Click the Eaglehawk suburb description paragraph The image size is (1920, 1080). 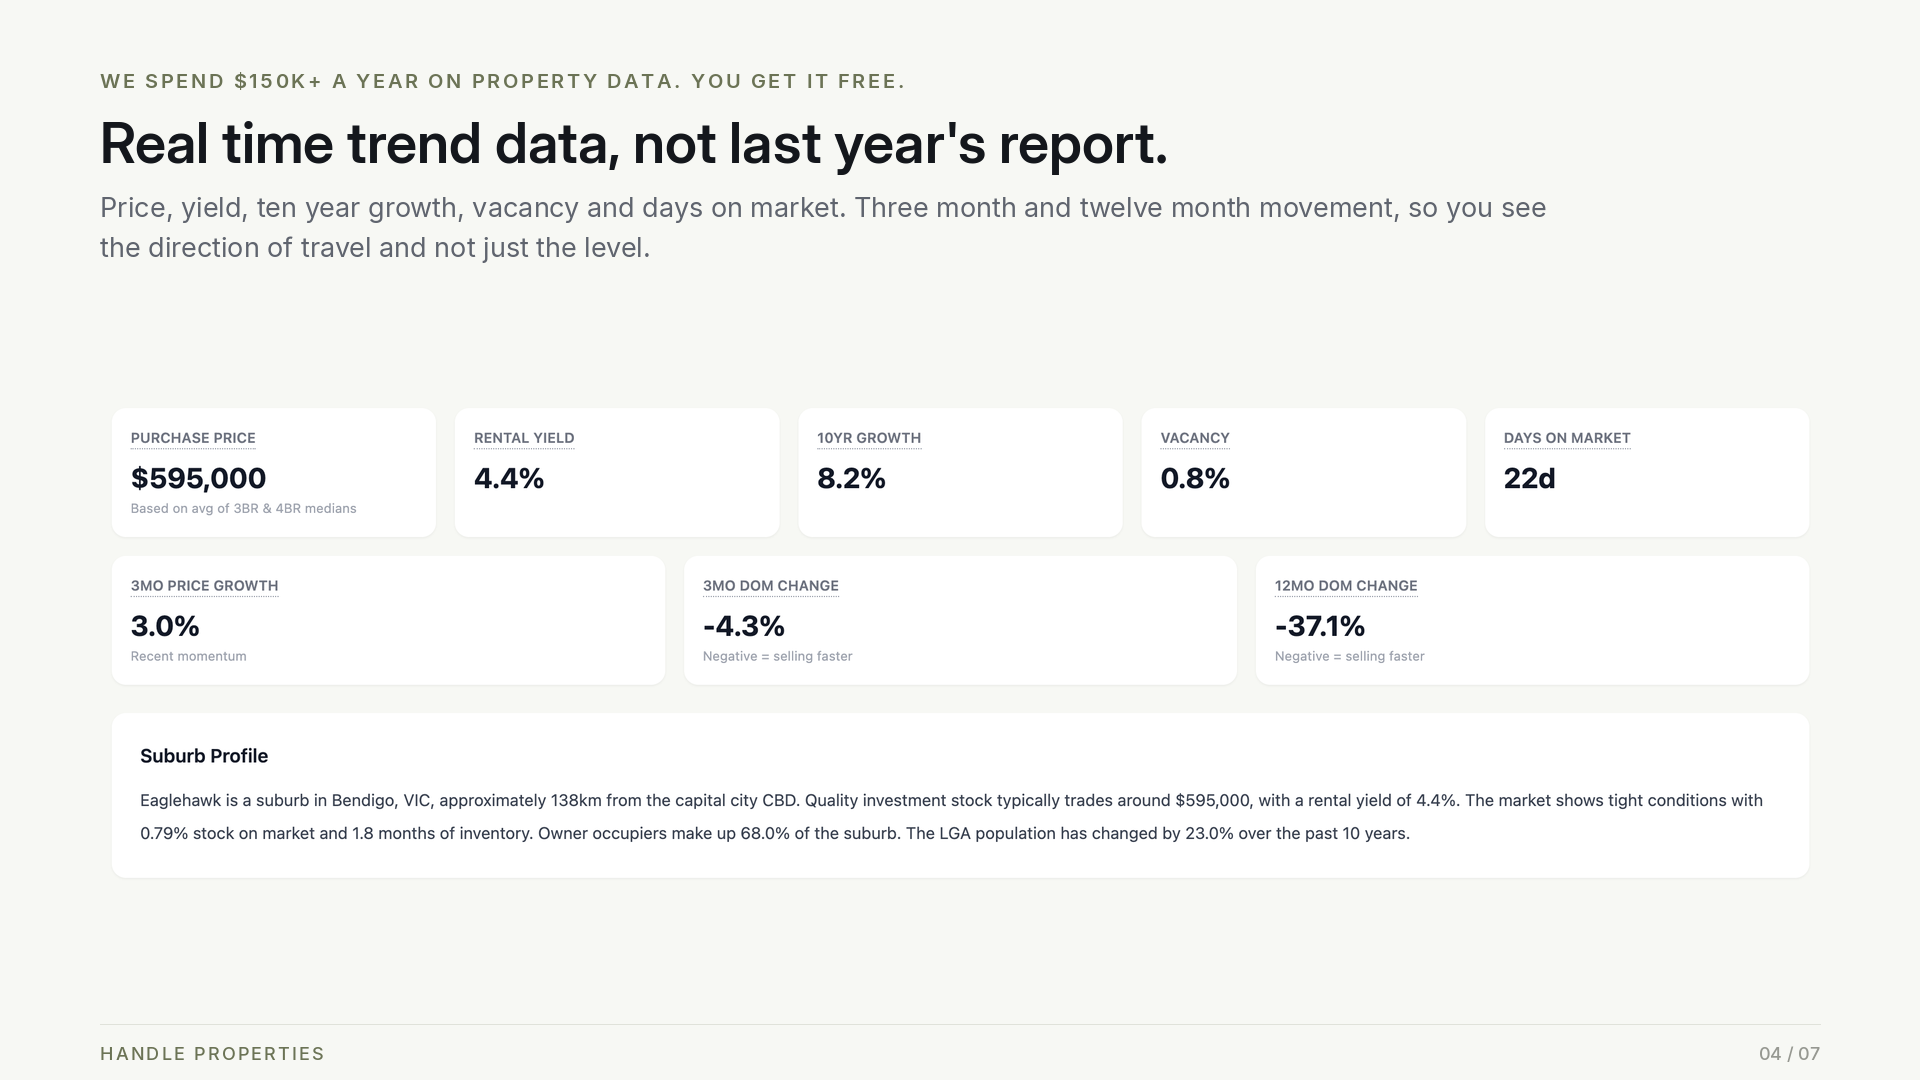click(x=951, y=817)
